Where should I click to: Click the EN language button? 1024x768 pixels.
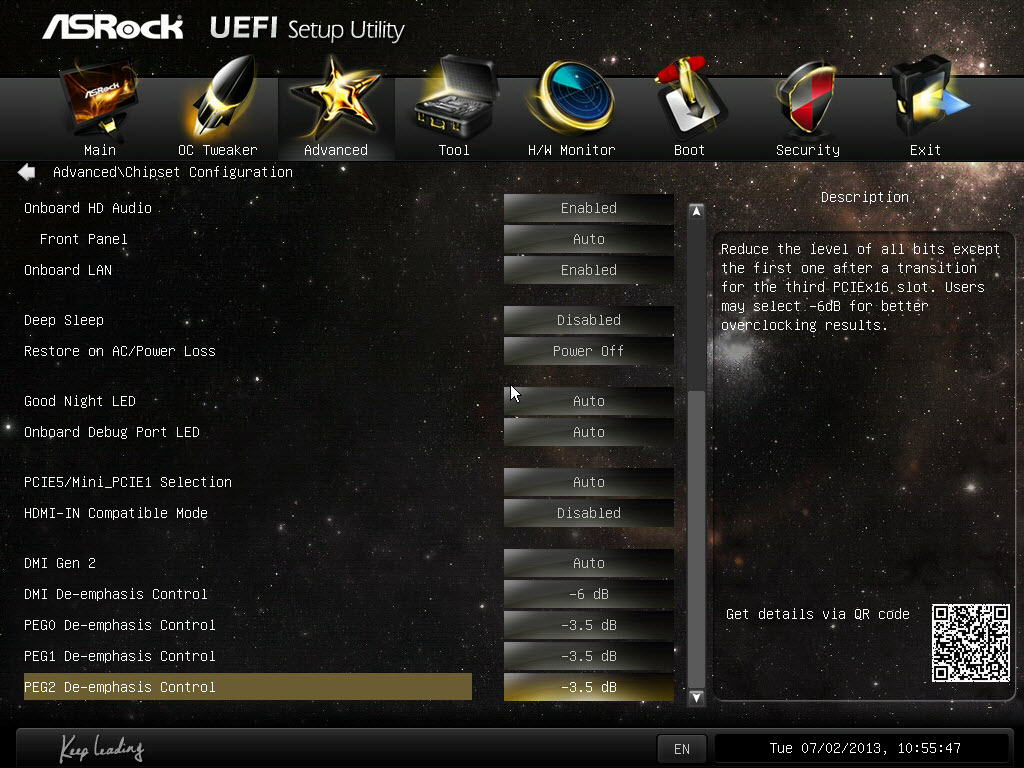[682, 749]
